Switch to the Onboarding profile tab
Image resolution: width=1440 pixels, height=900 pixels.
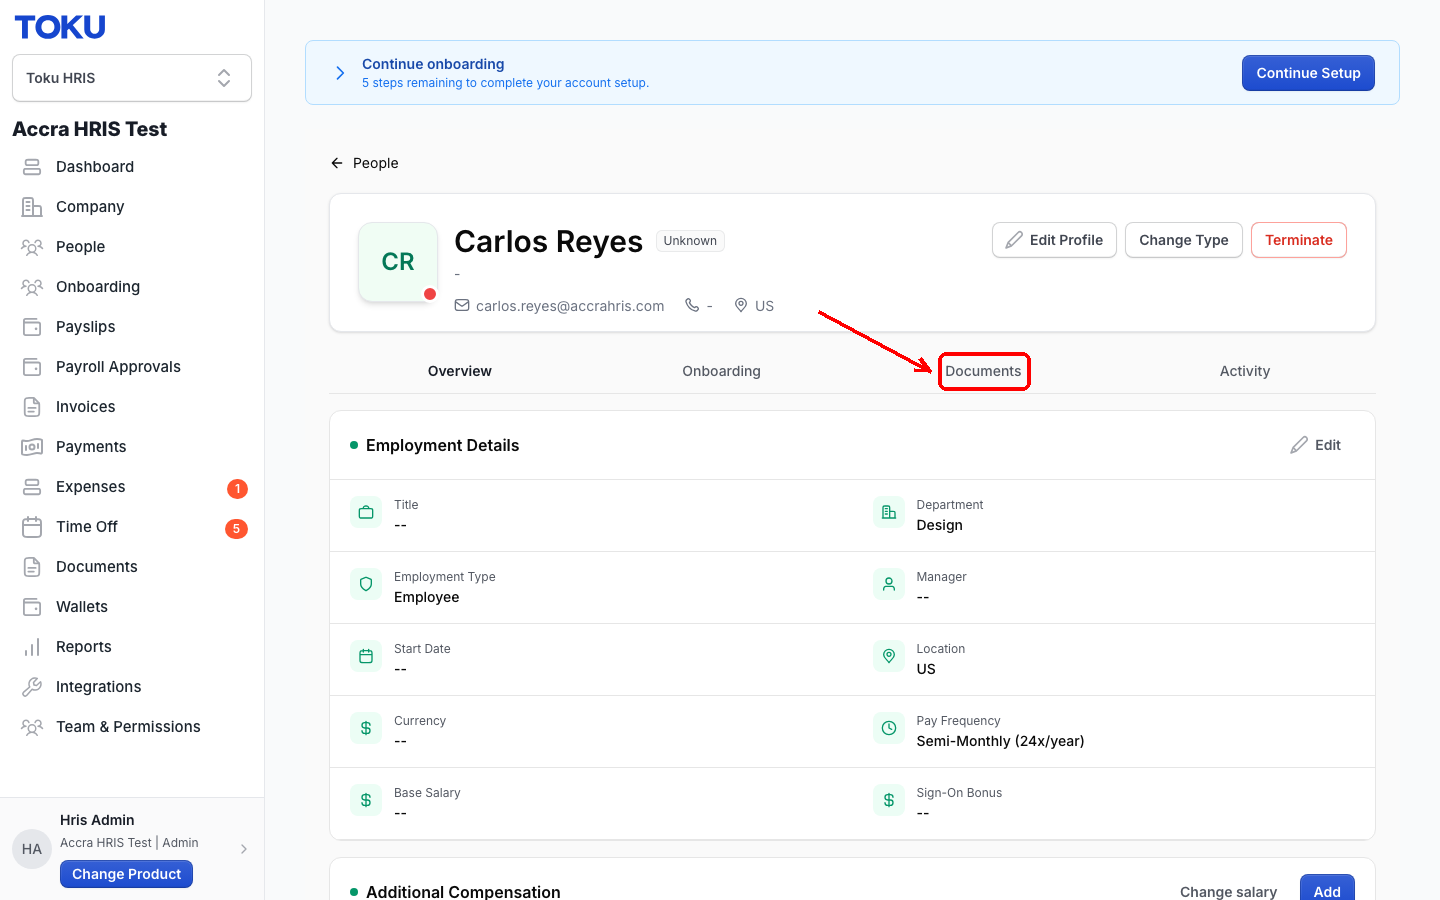coord(722,371)
